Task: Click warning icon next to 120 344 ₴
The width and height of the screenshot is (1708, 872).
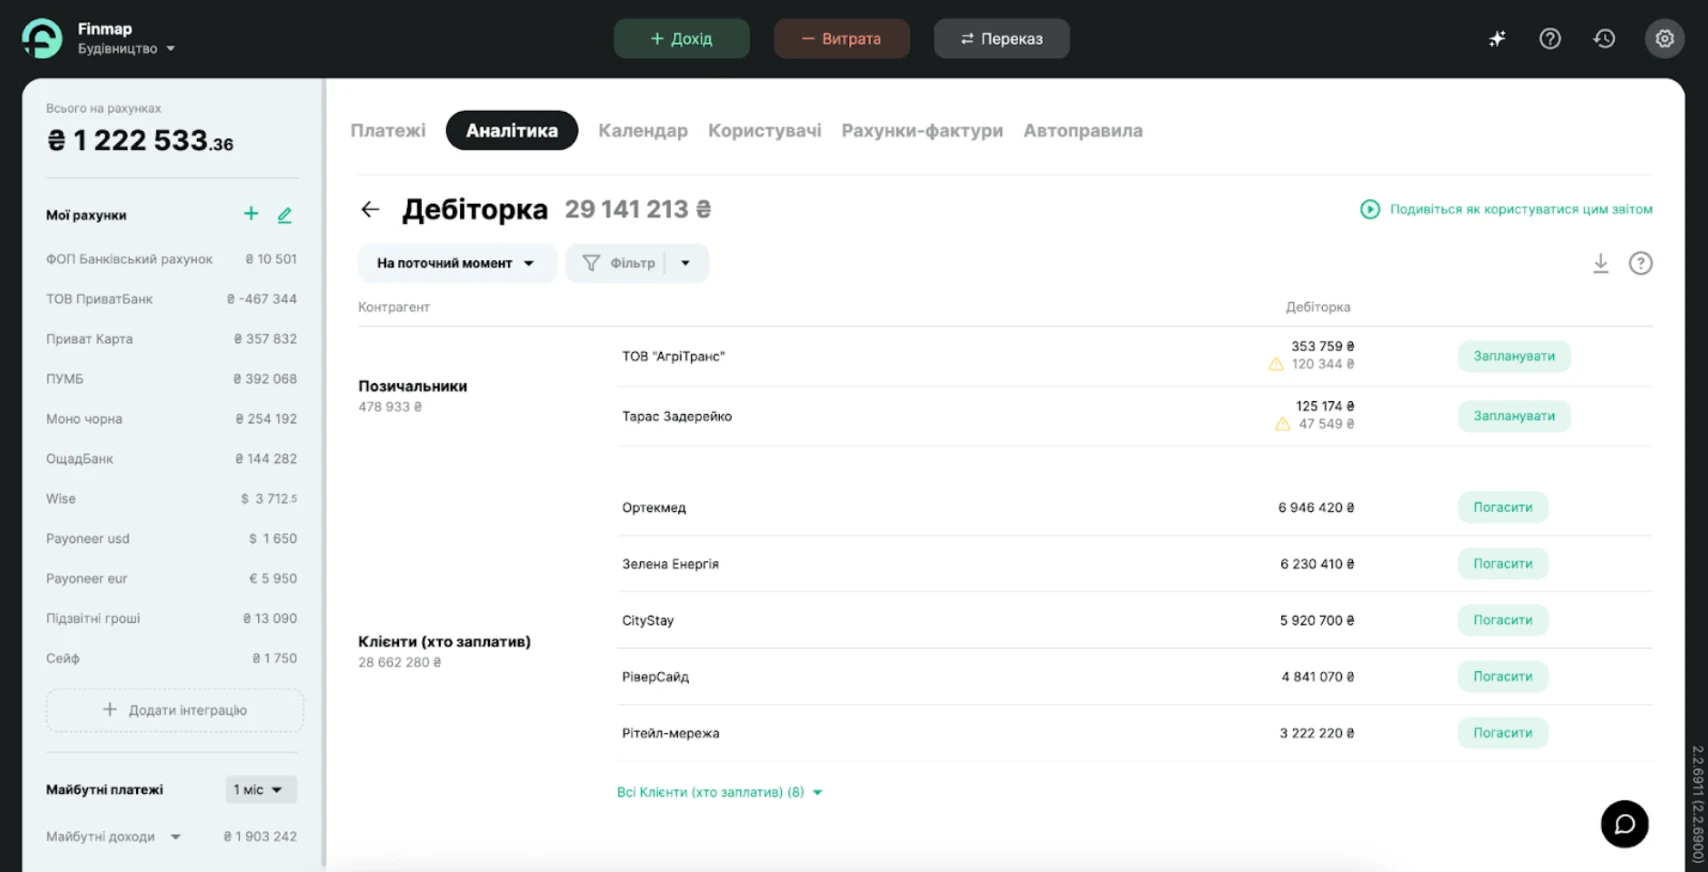Action: click(x=1276, y=364)
